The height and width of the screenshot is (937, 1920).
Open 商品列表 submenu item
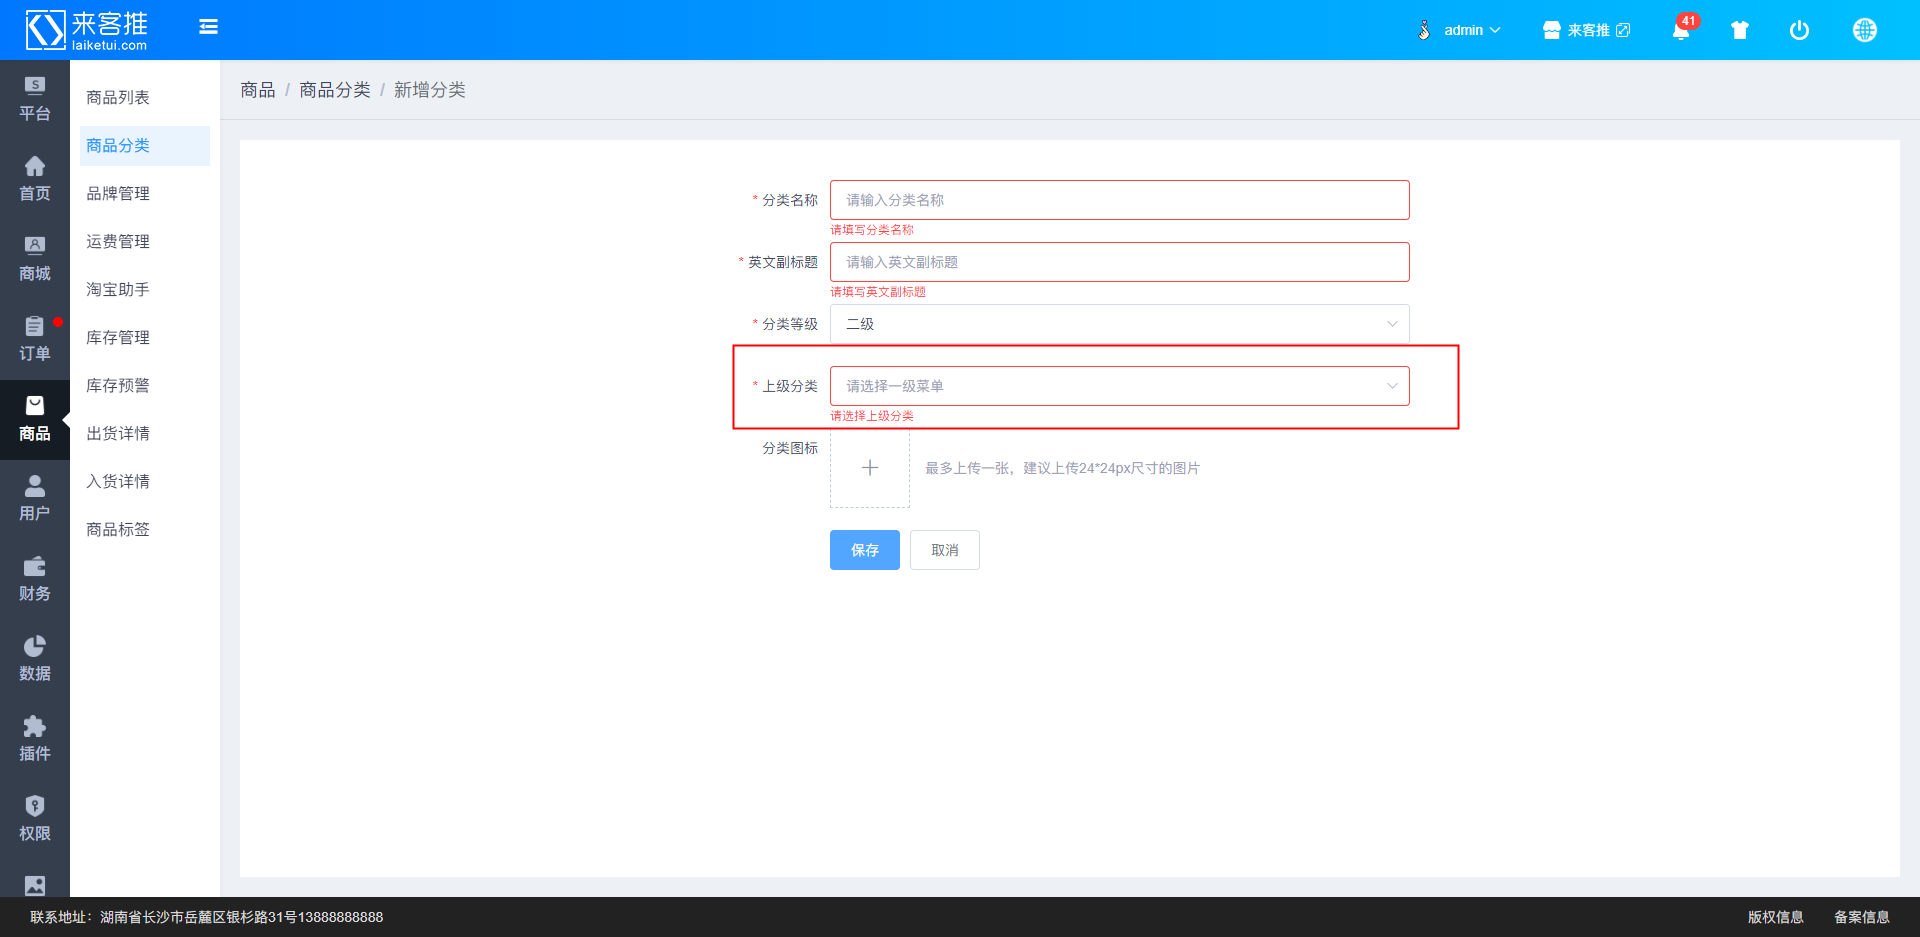(145, 97)
